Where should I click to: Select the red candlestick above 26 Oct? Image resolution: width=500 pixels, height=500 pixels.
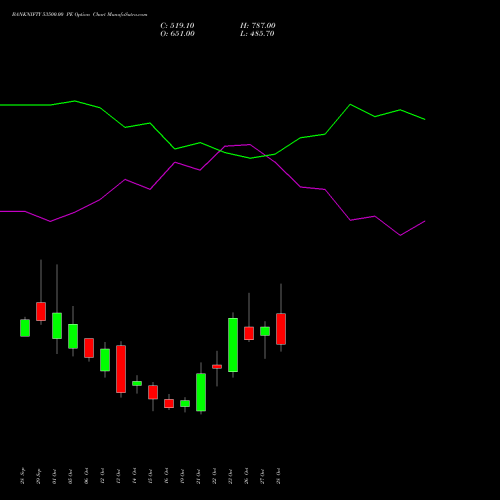tap(249, 333)
